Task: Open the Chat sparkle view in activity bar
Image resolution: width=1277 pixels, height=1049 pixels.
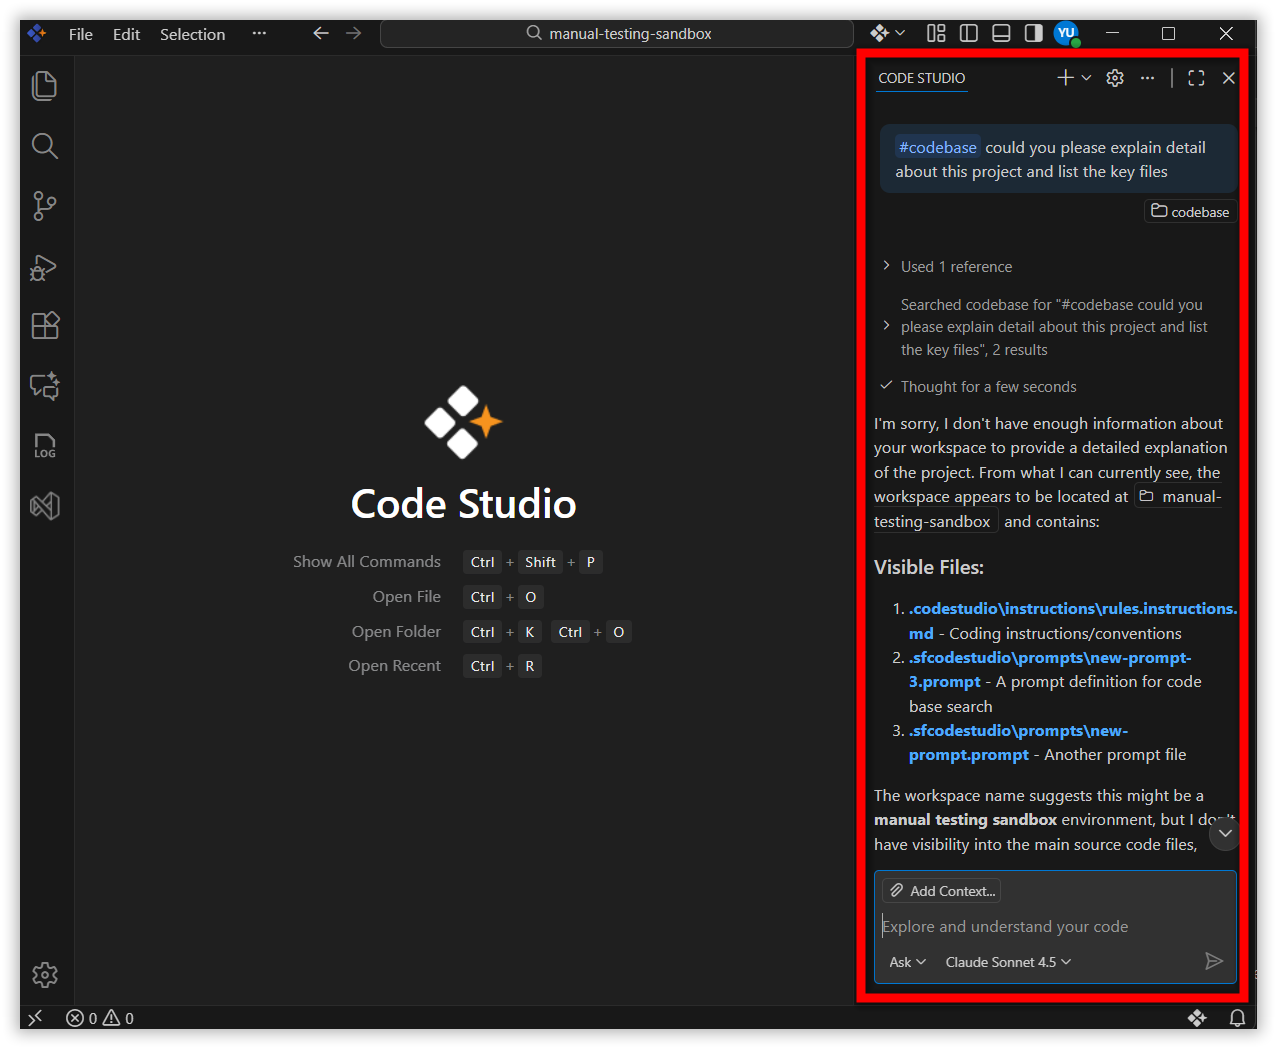Action: click(45, 386)
